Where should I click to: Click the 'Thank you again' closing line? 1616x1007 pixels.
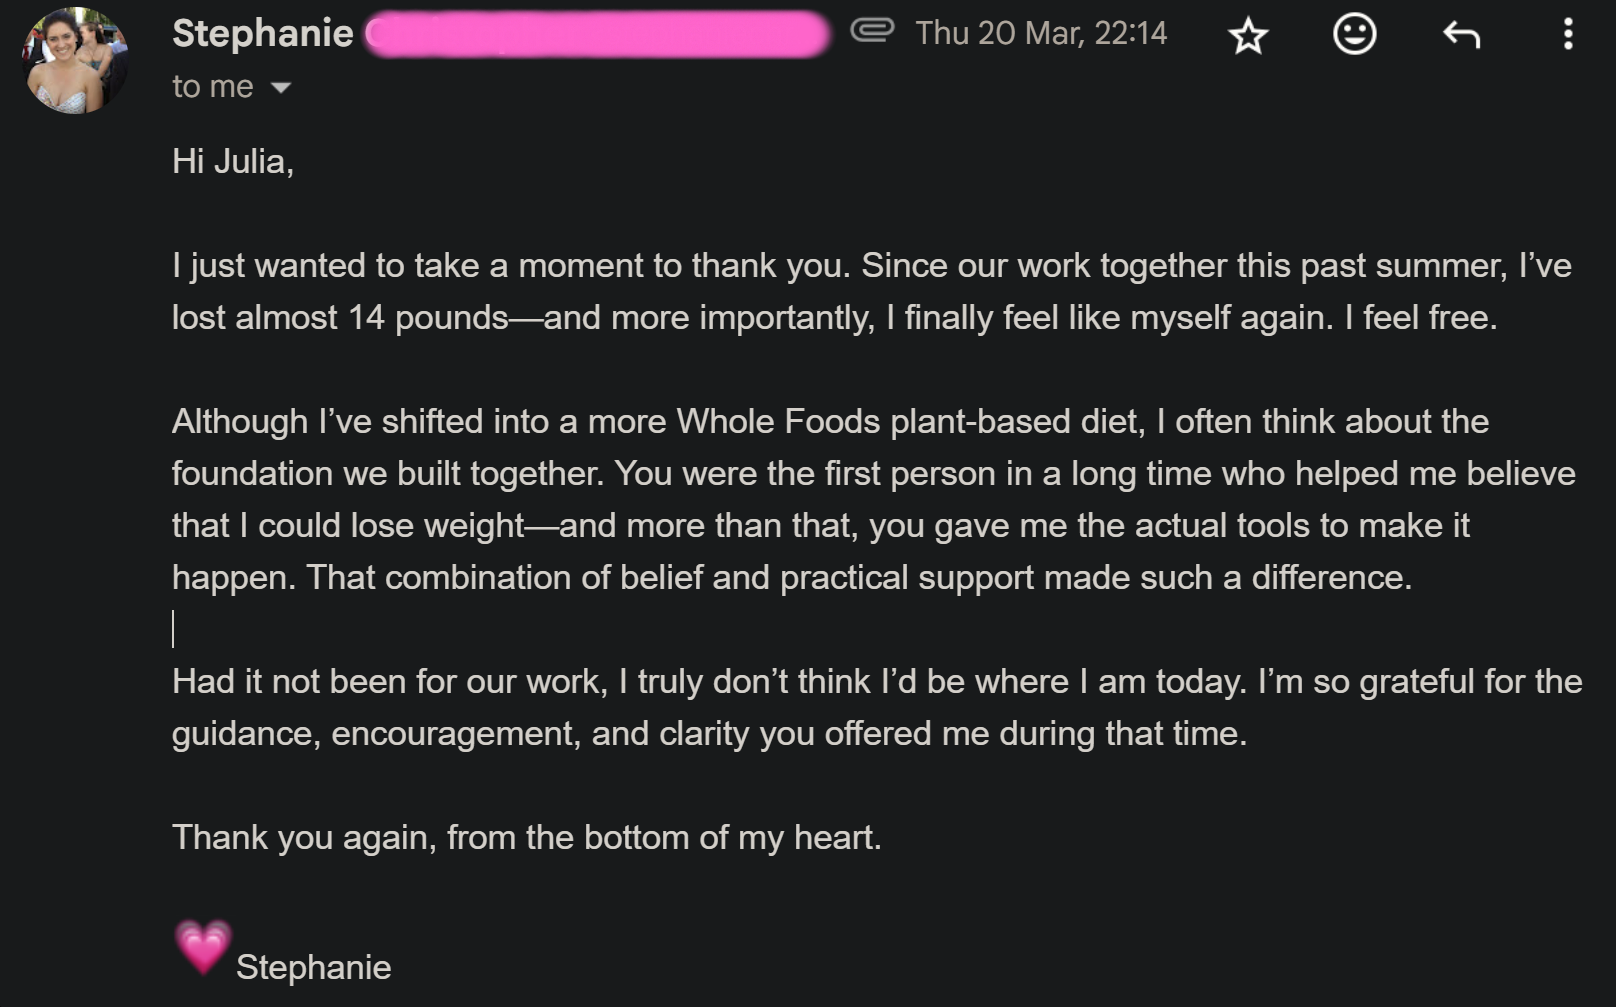[x=527, y=838]
